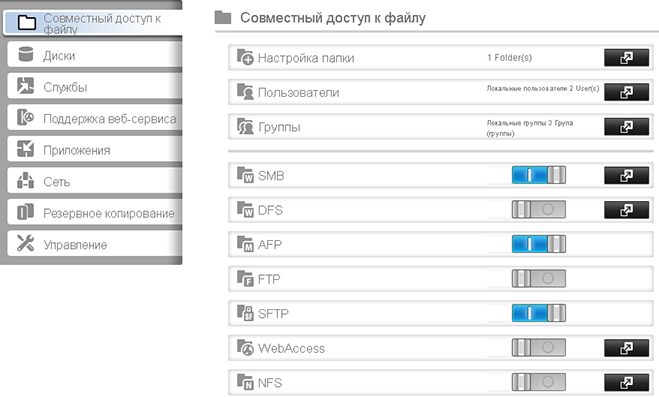This screenshot has width=659, height=397.
Task: Open WebAccess settings popup button
Action: point(626,348)
